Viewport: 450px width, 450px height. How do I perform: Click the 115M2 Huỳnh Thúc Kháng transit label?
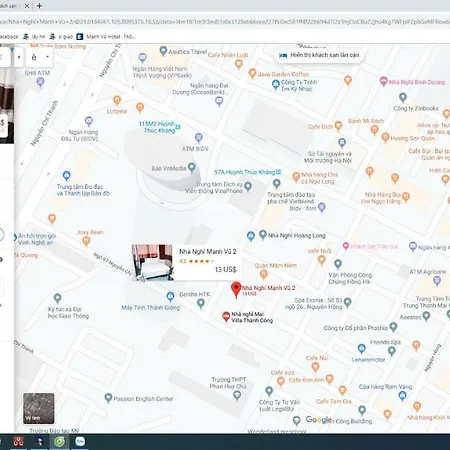click(159, 127)
